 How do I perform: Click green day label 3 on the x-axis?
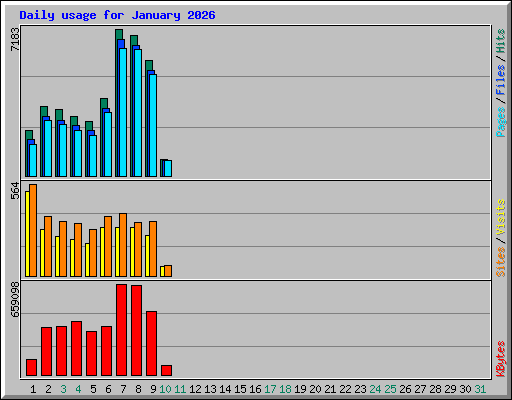(63, 389)
